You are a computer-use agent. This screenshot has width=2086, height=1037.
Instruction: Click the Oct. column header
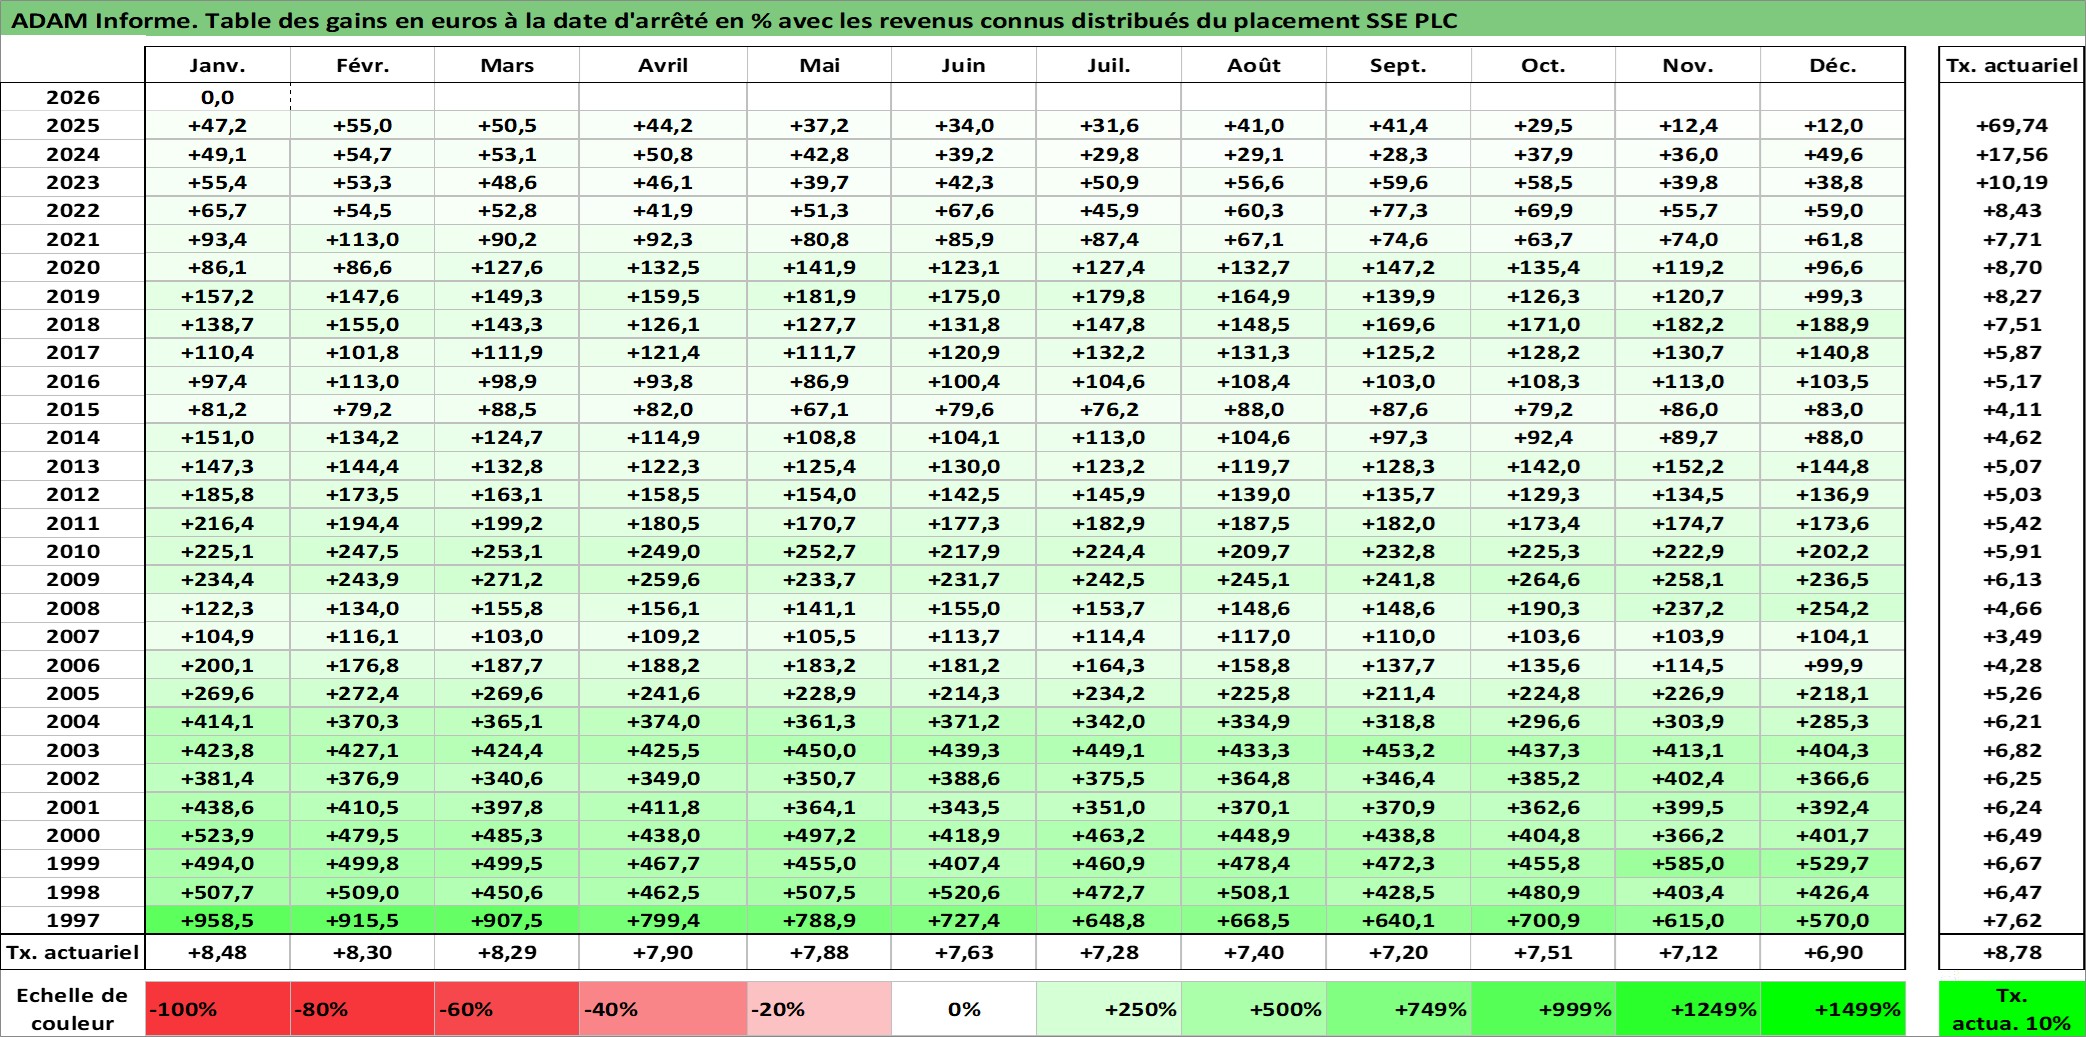click(x=1543, y=65)
